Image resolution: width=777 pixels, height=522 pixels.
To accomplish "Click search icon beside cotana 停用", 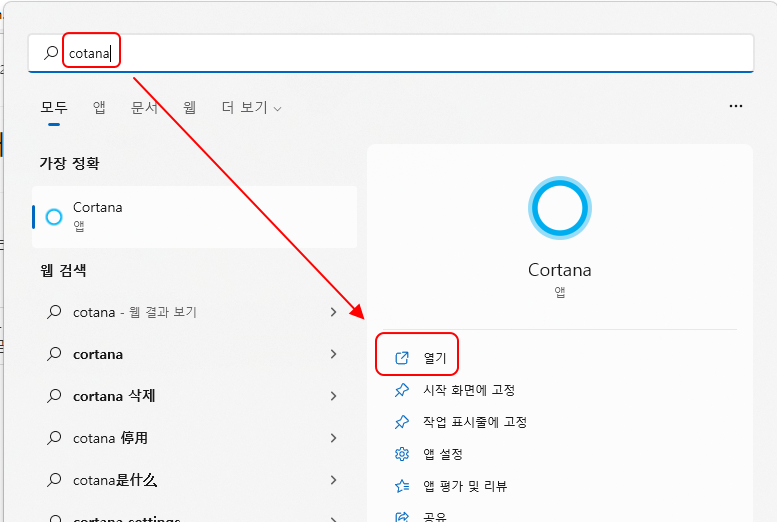I will tap(54, 438).
